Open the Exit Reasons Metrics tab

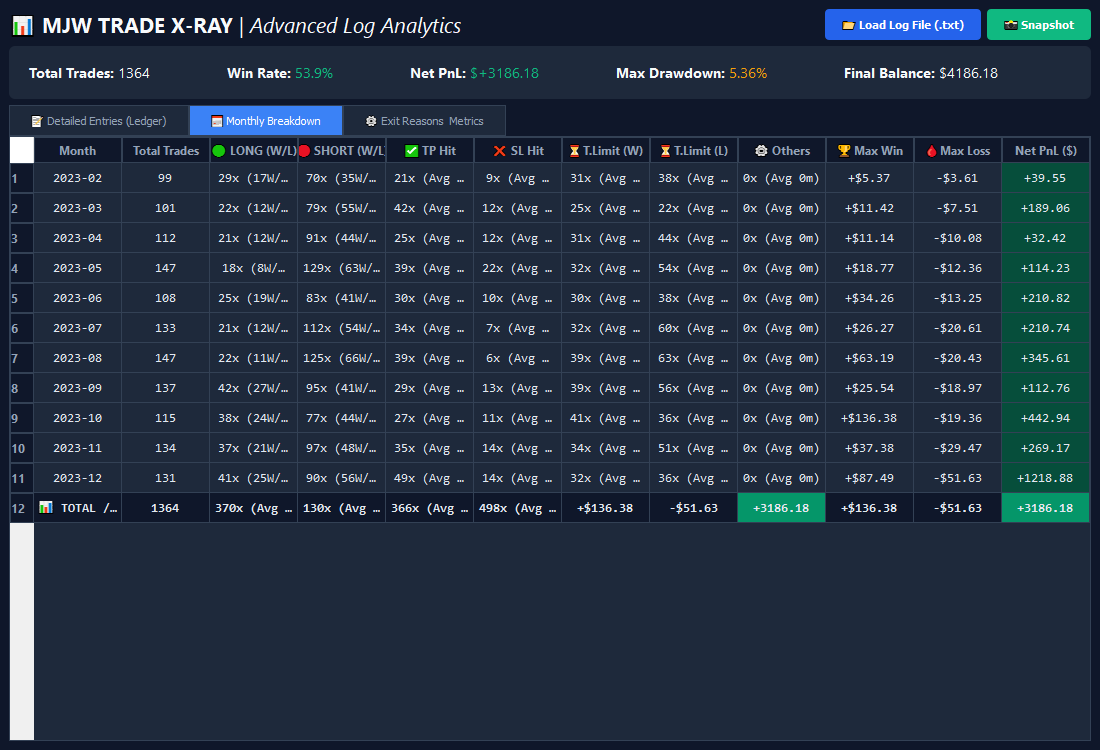424,121
